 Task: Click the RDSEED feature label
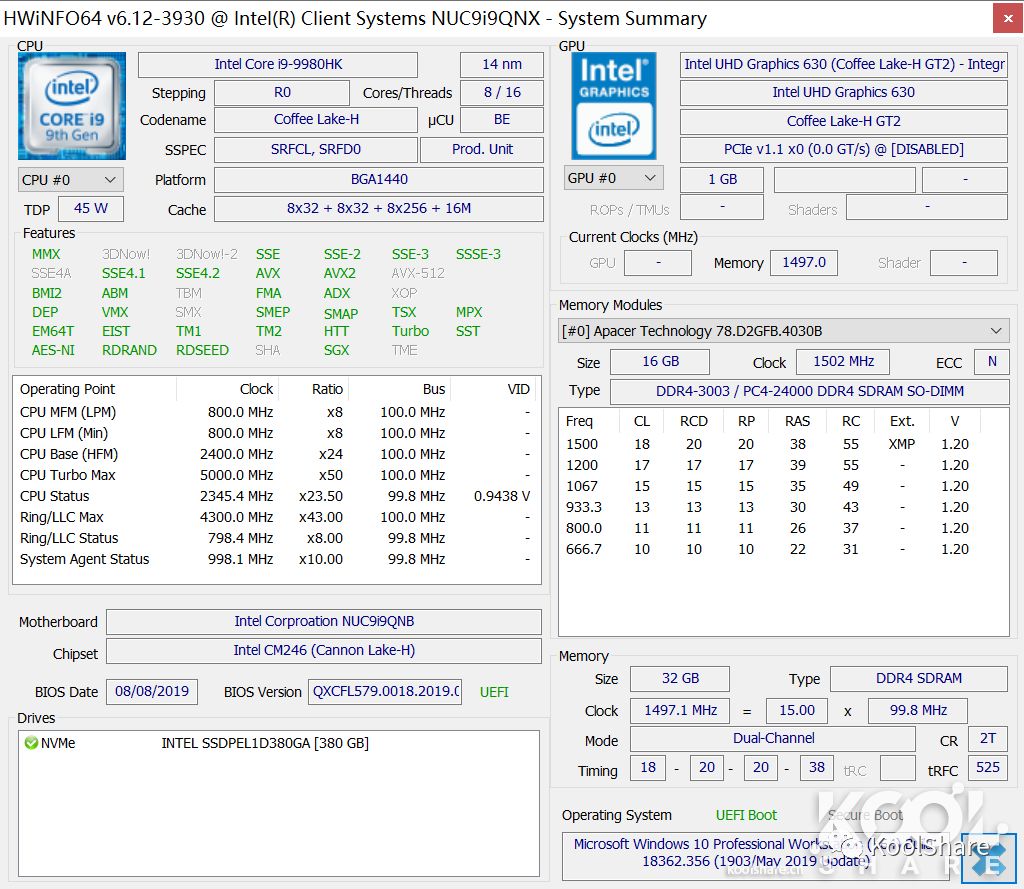point(202,351)
